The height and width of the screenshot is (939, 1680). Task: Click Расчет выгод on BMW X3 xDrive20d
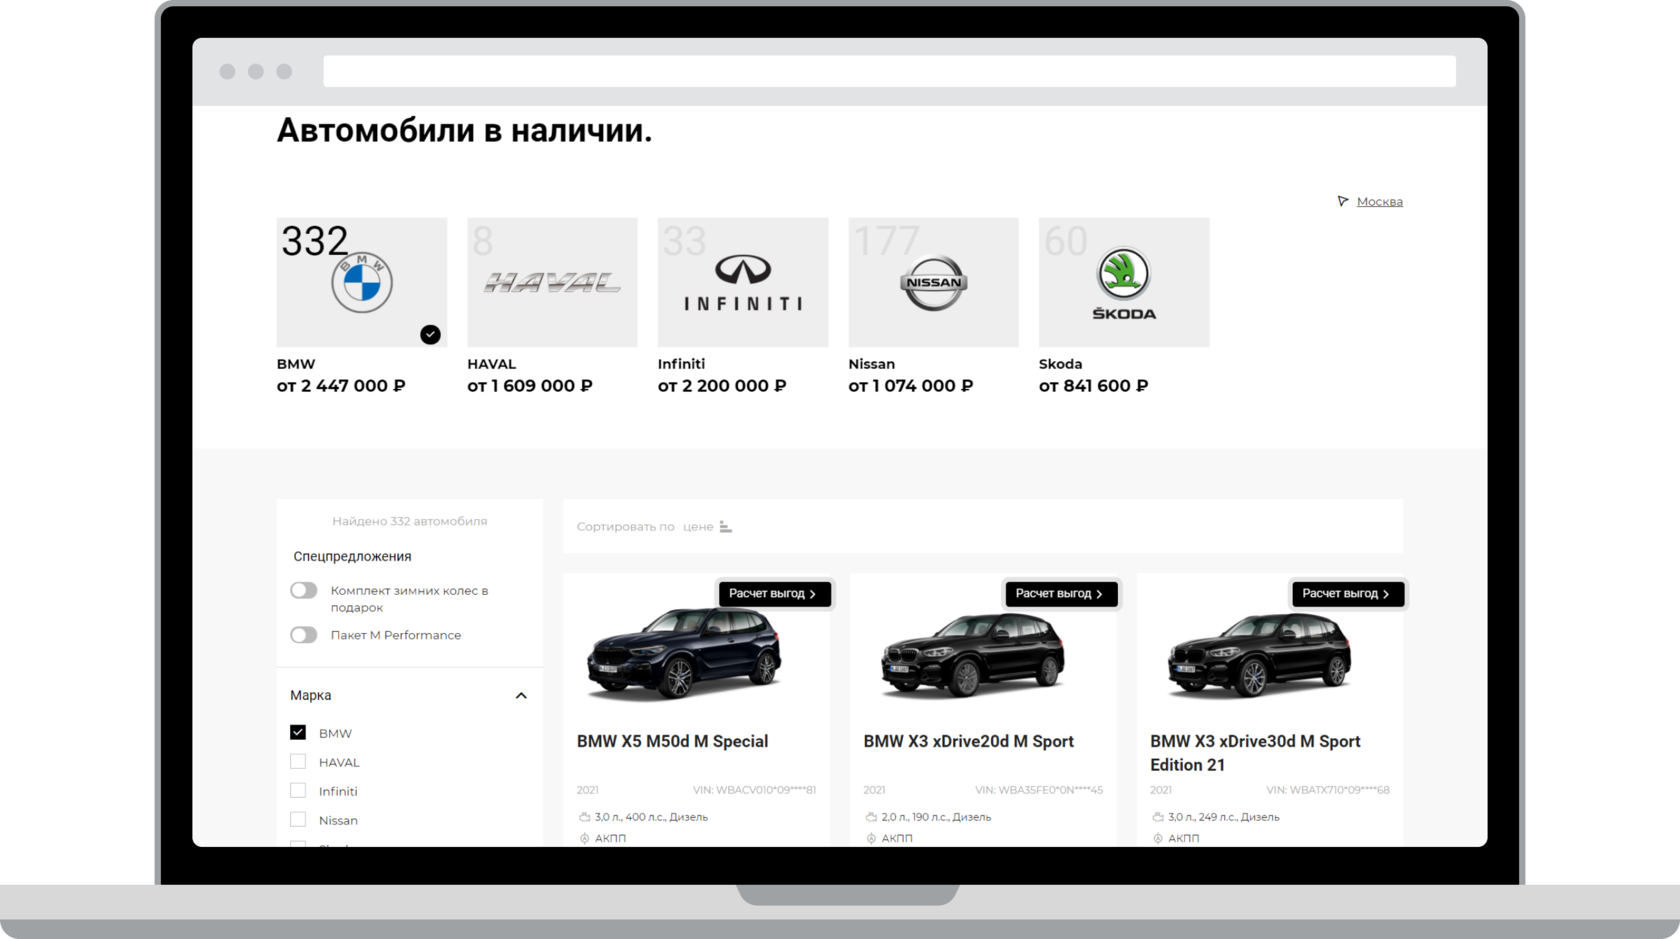tap(1061, 594)
